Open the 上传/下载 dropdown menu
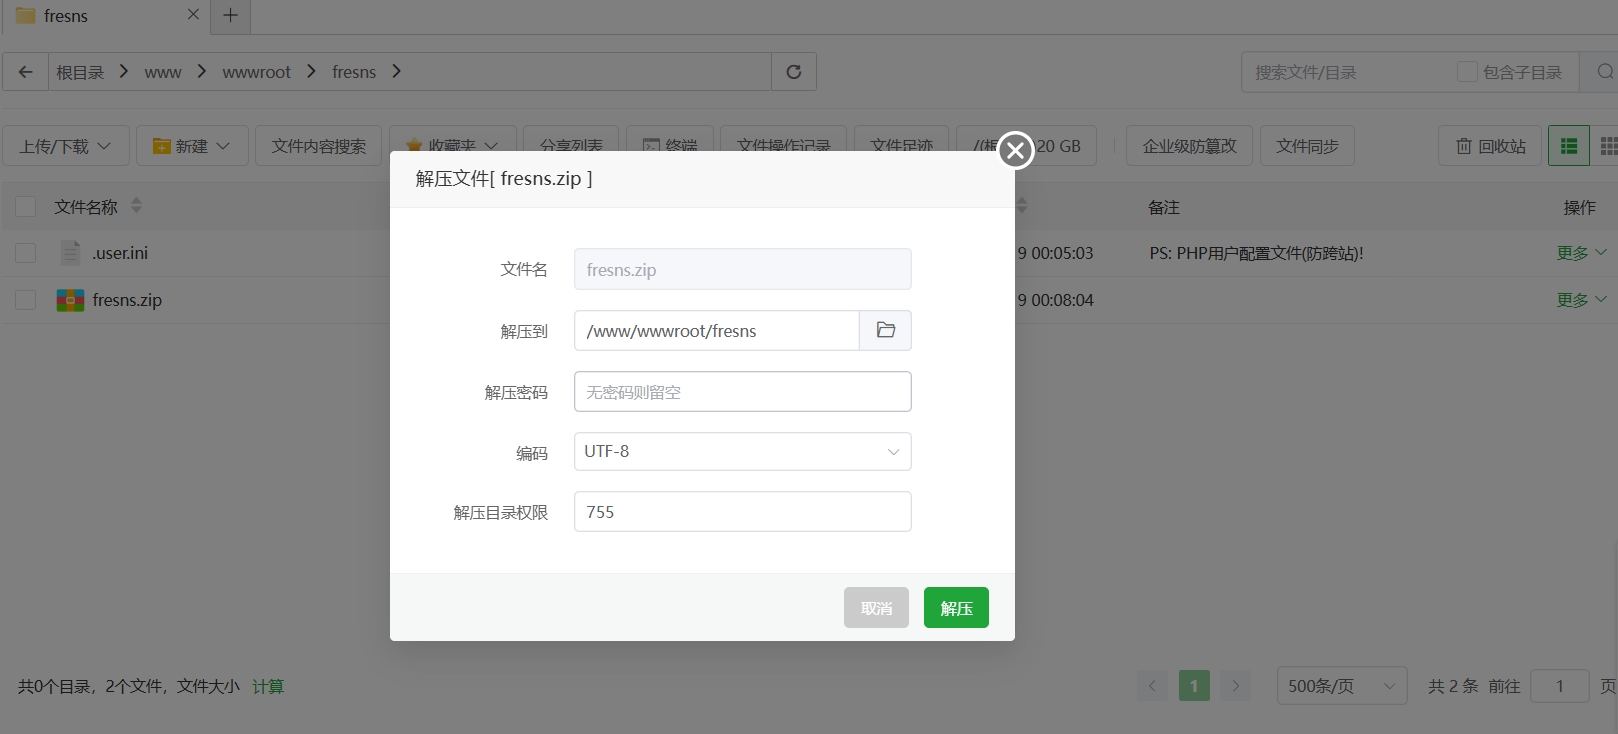Screen dimensions: 1618x734 point(66,146)
